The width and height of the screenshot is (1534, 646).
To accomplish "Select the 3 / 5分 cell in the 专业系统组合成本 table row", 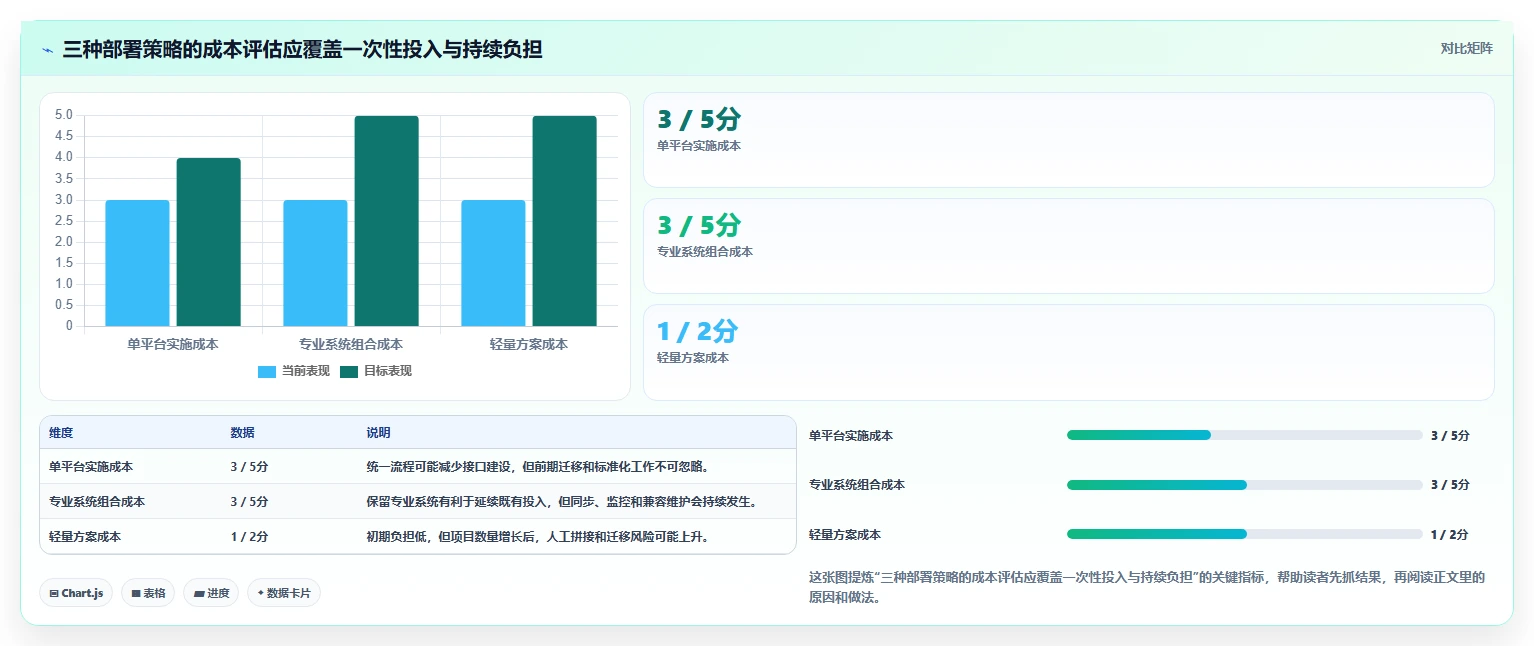I will 250,502.
